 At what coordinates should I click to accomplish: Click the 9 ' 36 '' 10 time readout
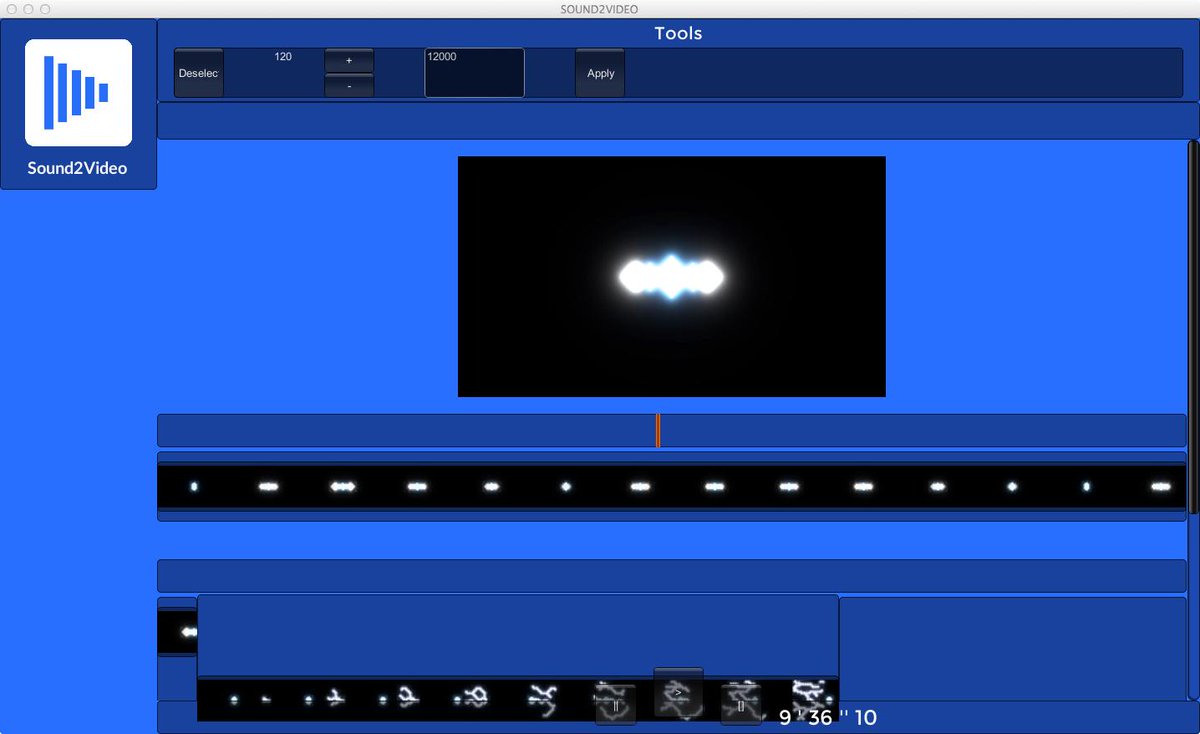[x=828, y=718]
